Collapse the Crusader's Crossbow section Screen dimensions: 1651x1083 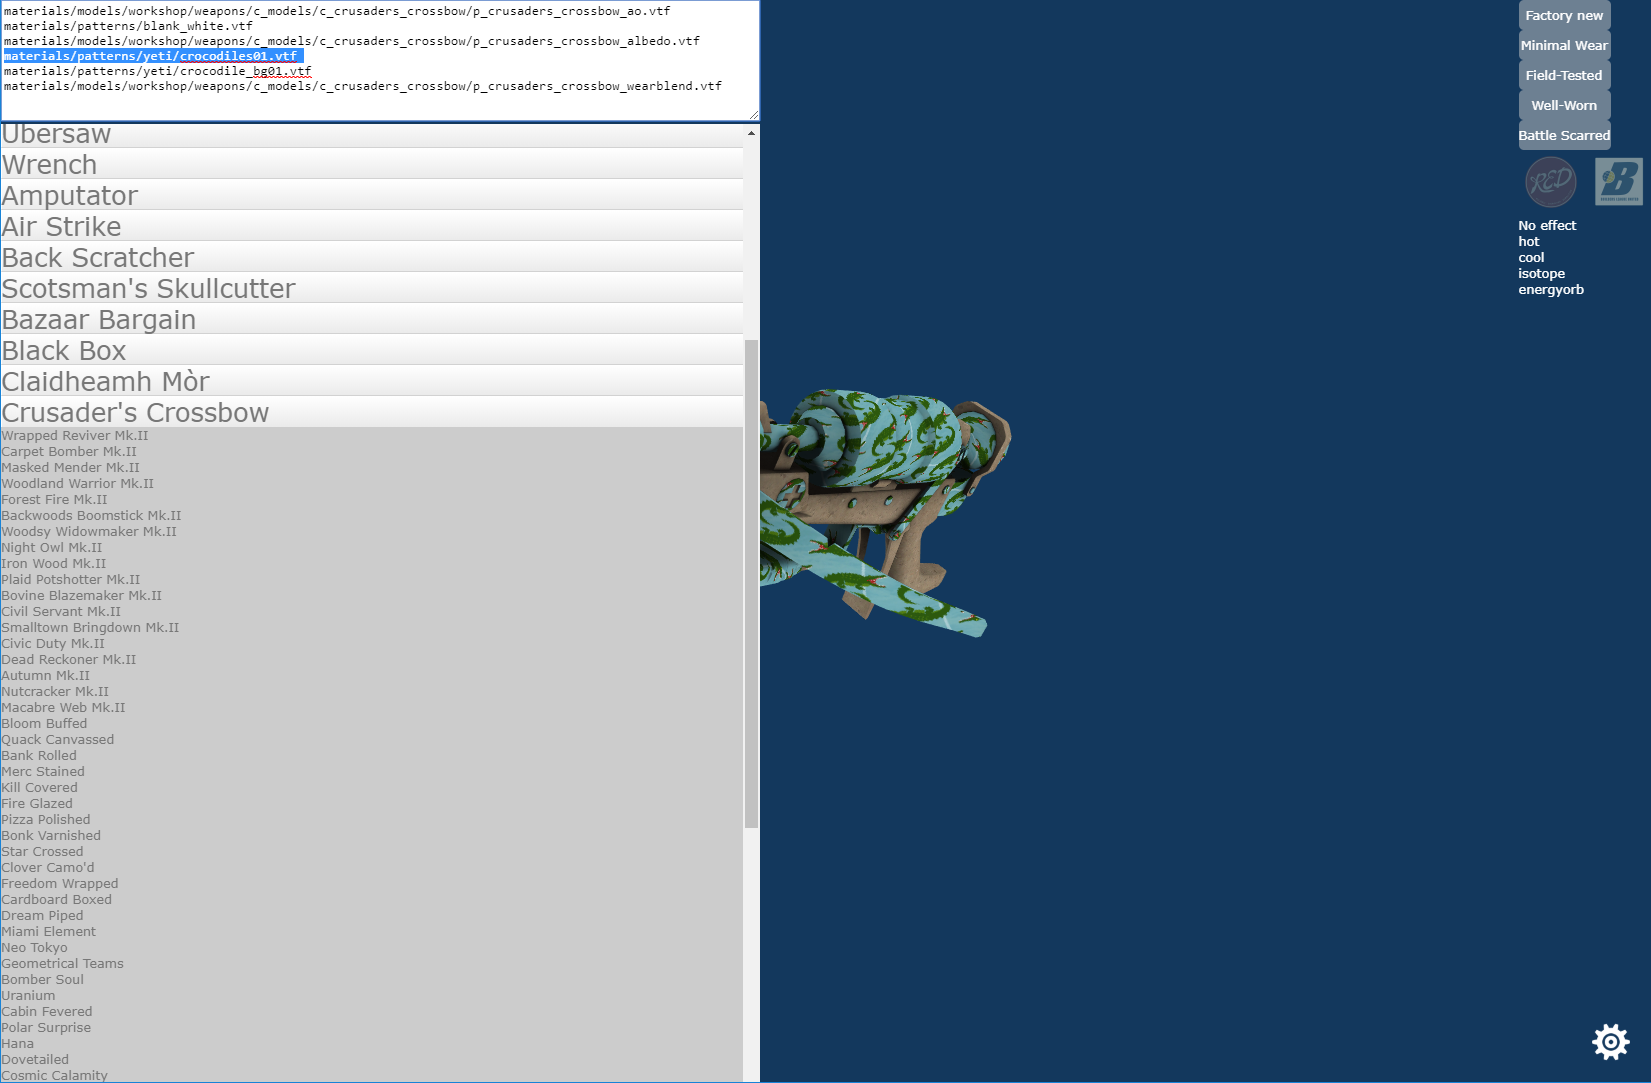coord(372,412)
